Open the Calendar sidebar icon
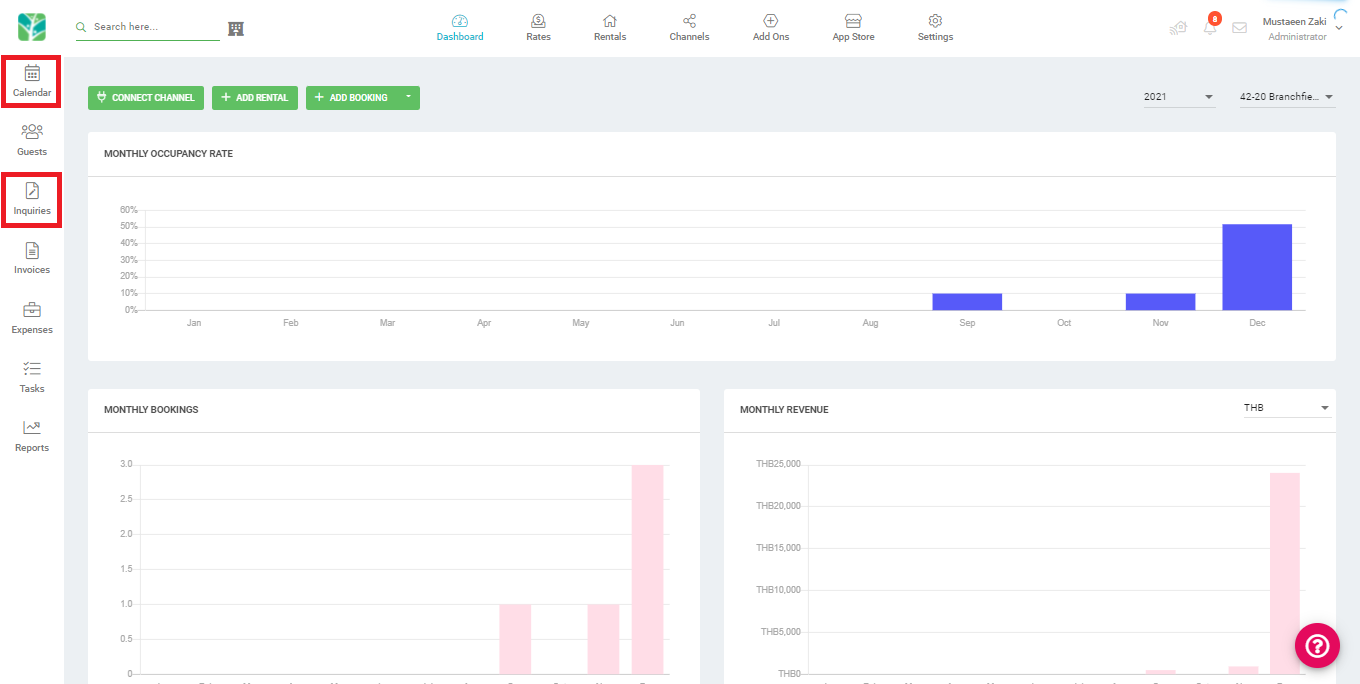Image resolution: width=1360 pixels, height=684 pixels. 32,73
